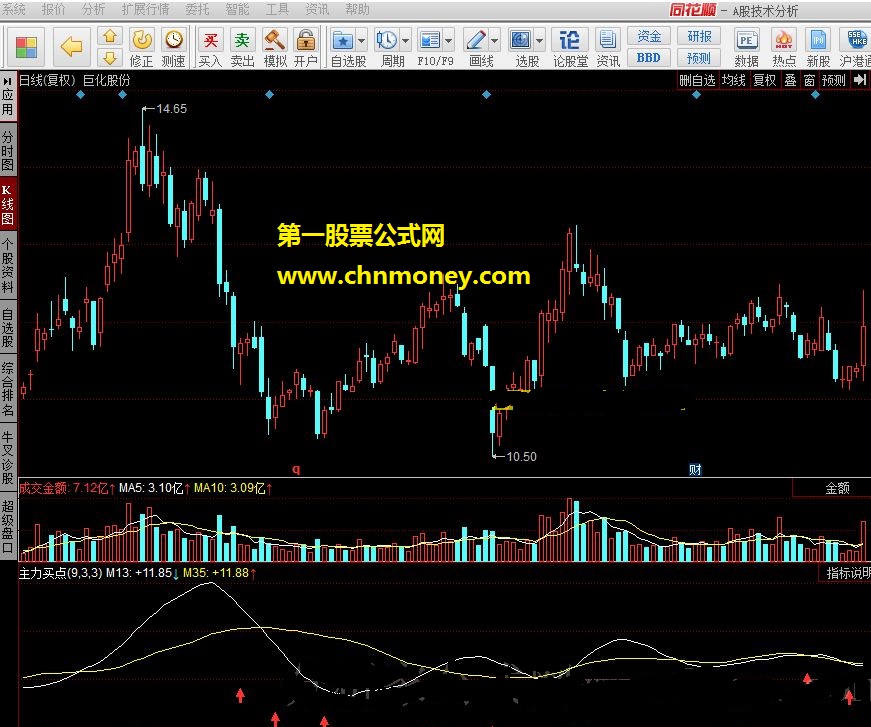871x727 pixels.
Task: Click the toolbar 预测 button
Action: (699, 57)
